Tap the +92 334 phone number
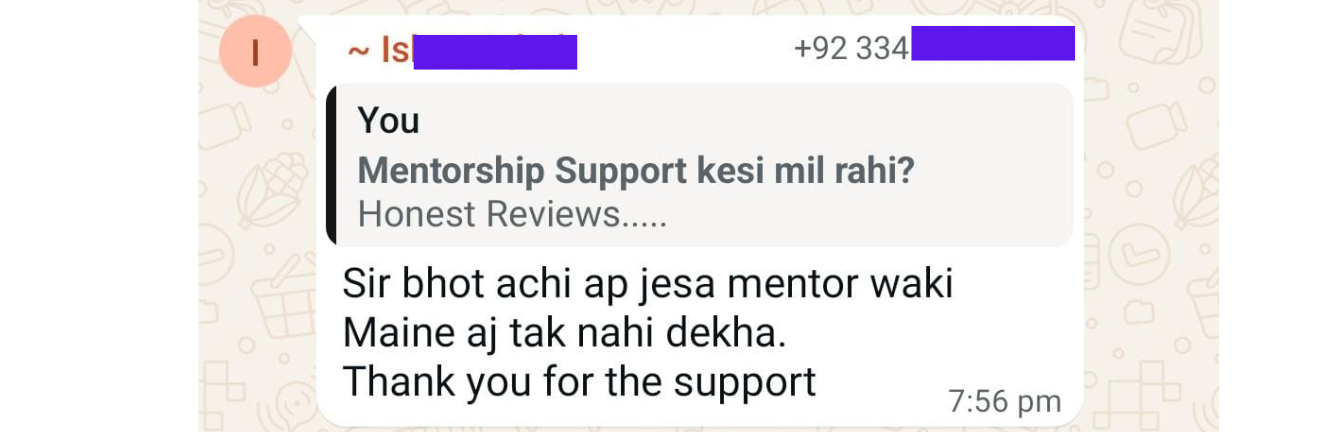1320x432 pixels. [x=934, y=46]
